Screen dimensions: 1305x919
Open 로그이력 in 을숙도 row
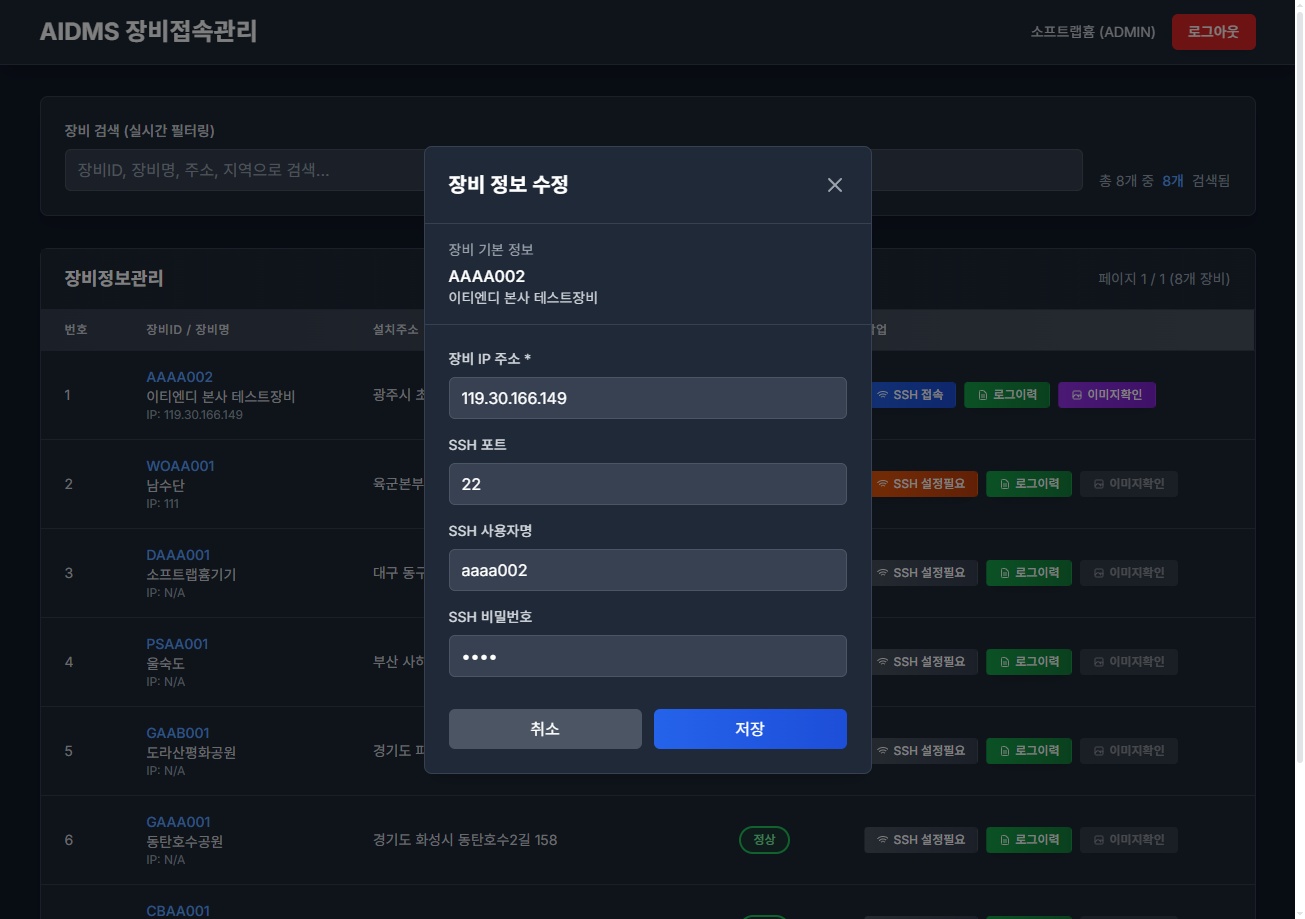tap(1029, 662)
